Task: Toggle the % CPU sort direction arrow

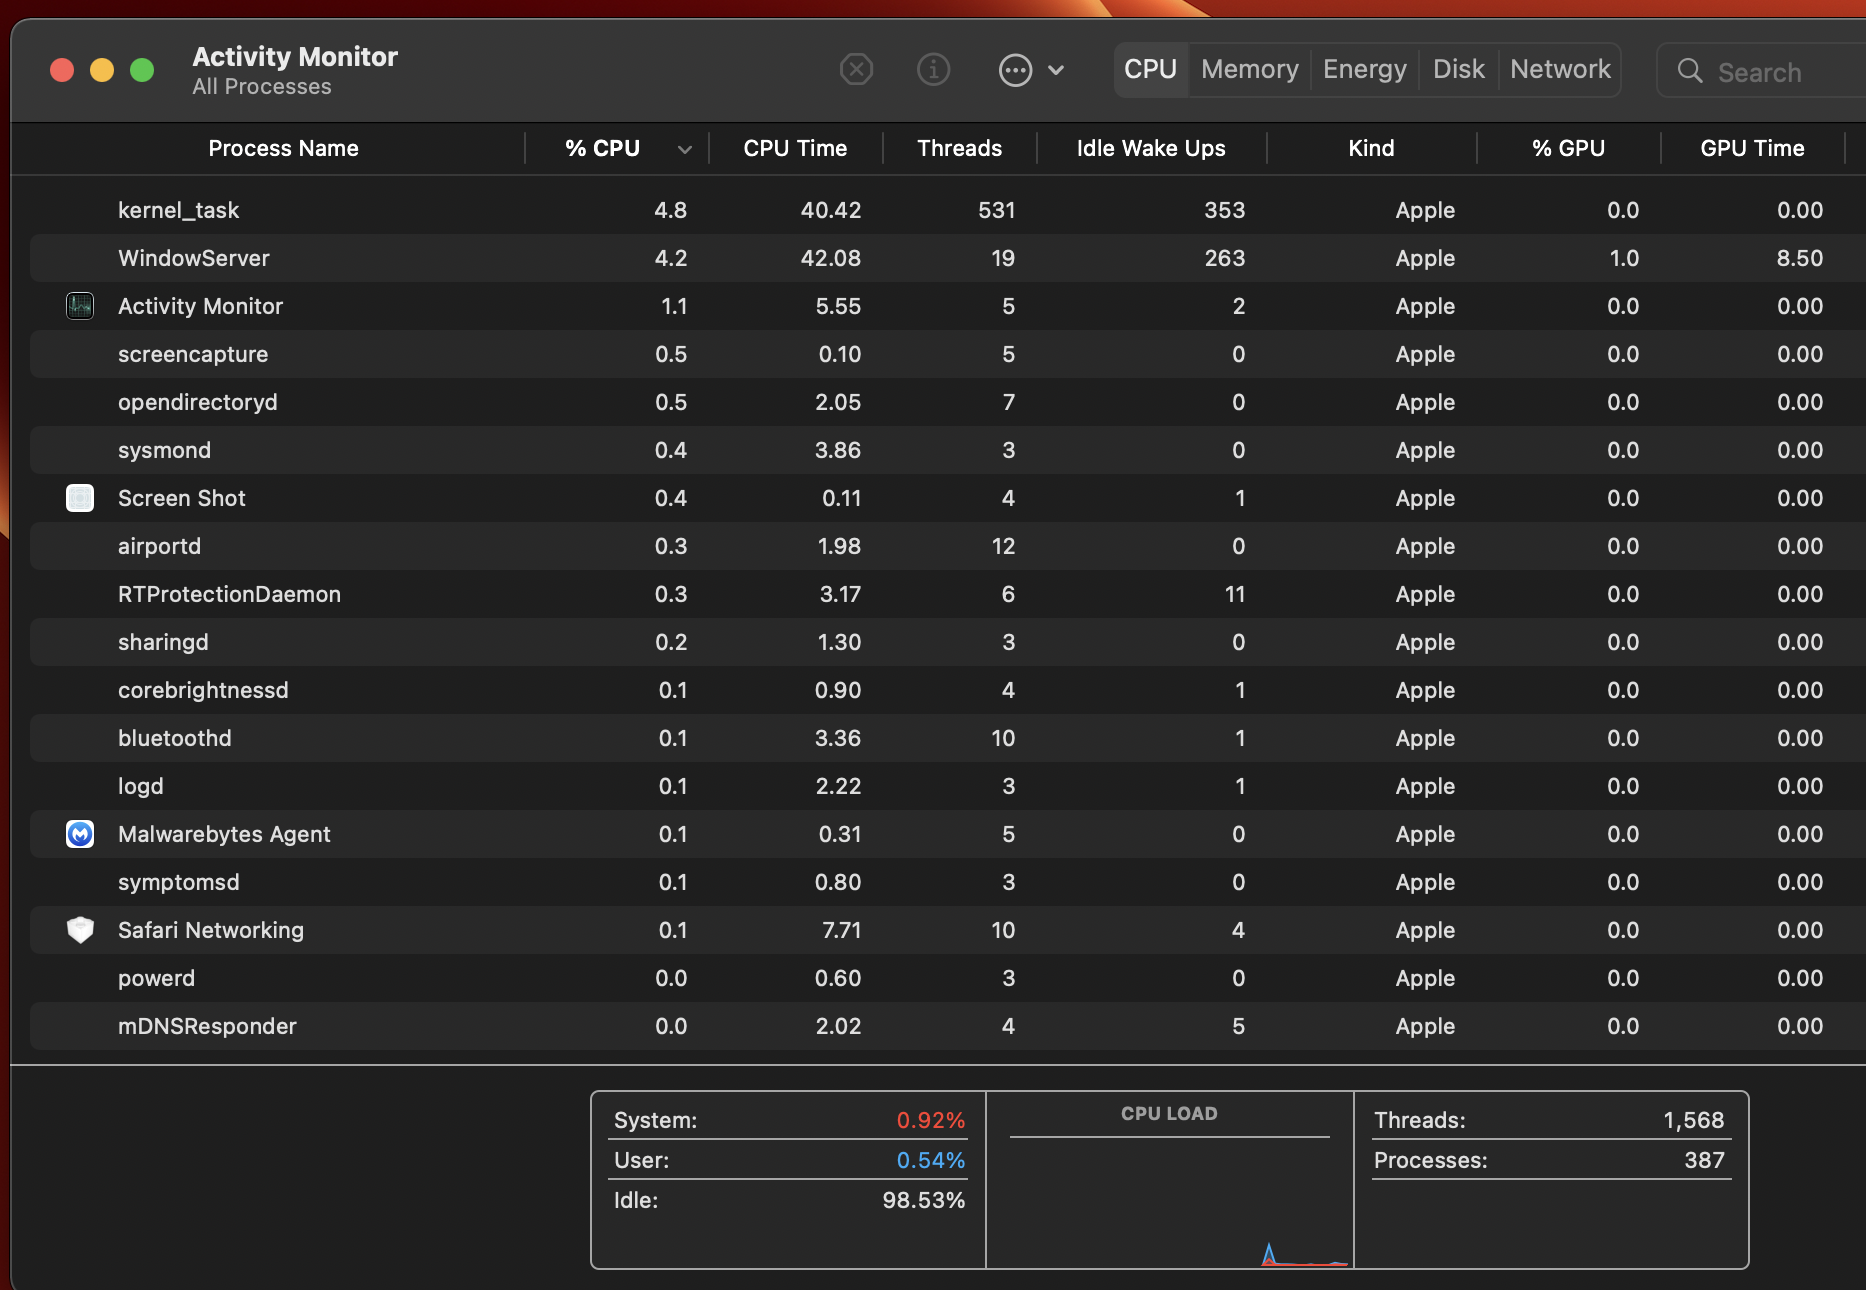Action: [685, 149]
